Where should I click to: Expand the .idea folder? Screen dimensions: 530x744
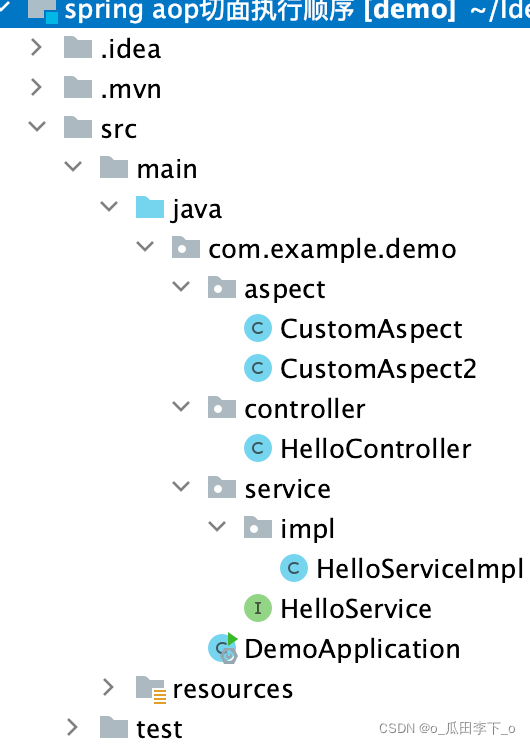point(37,47)
